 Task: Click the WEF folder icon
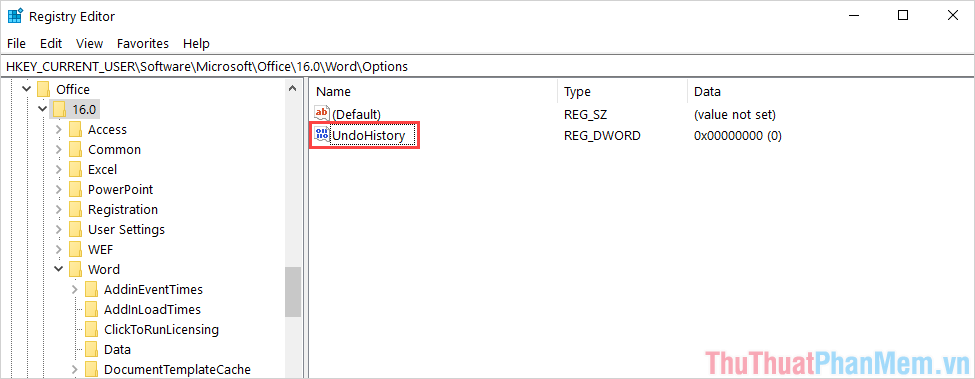(75, 249)
